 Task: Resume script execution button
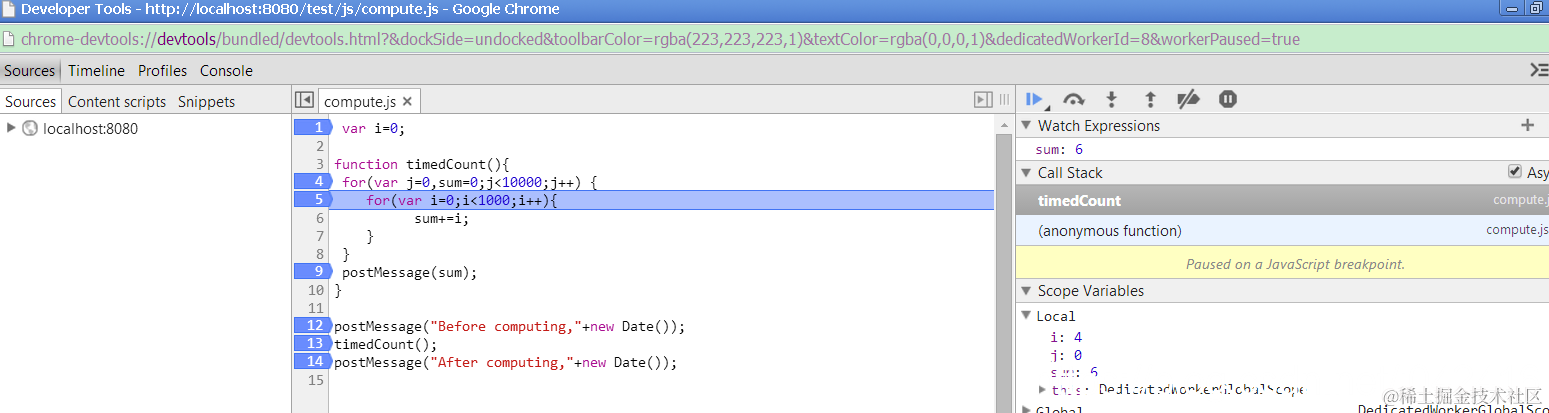coord(1034,99)
